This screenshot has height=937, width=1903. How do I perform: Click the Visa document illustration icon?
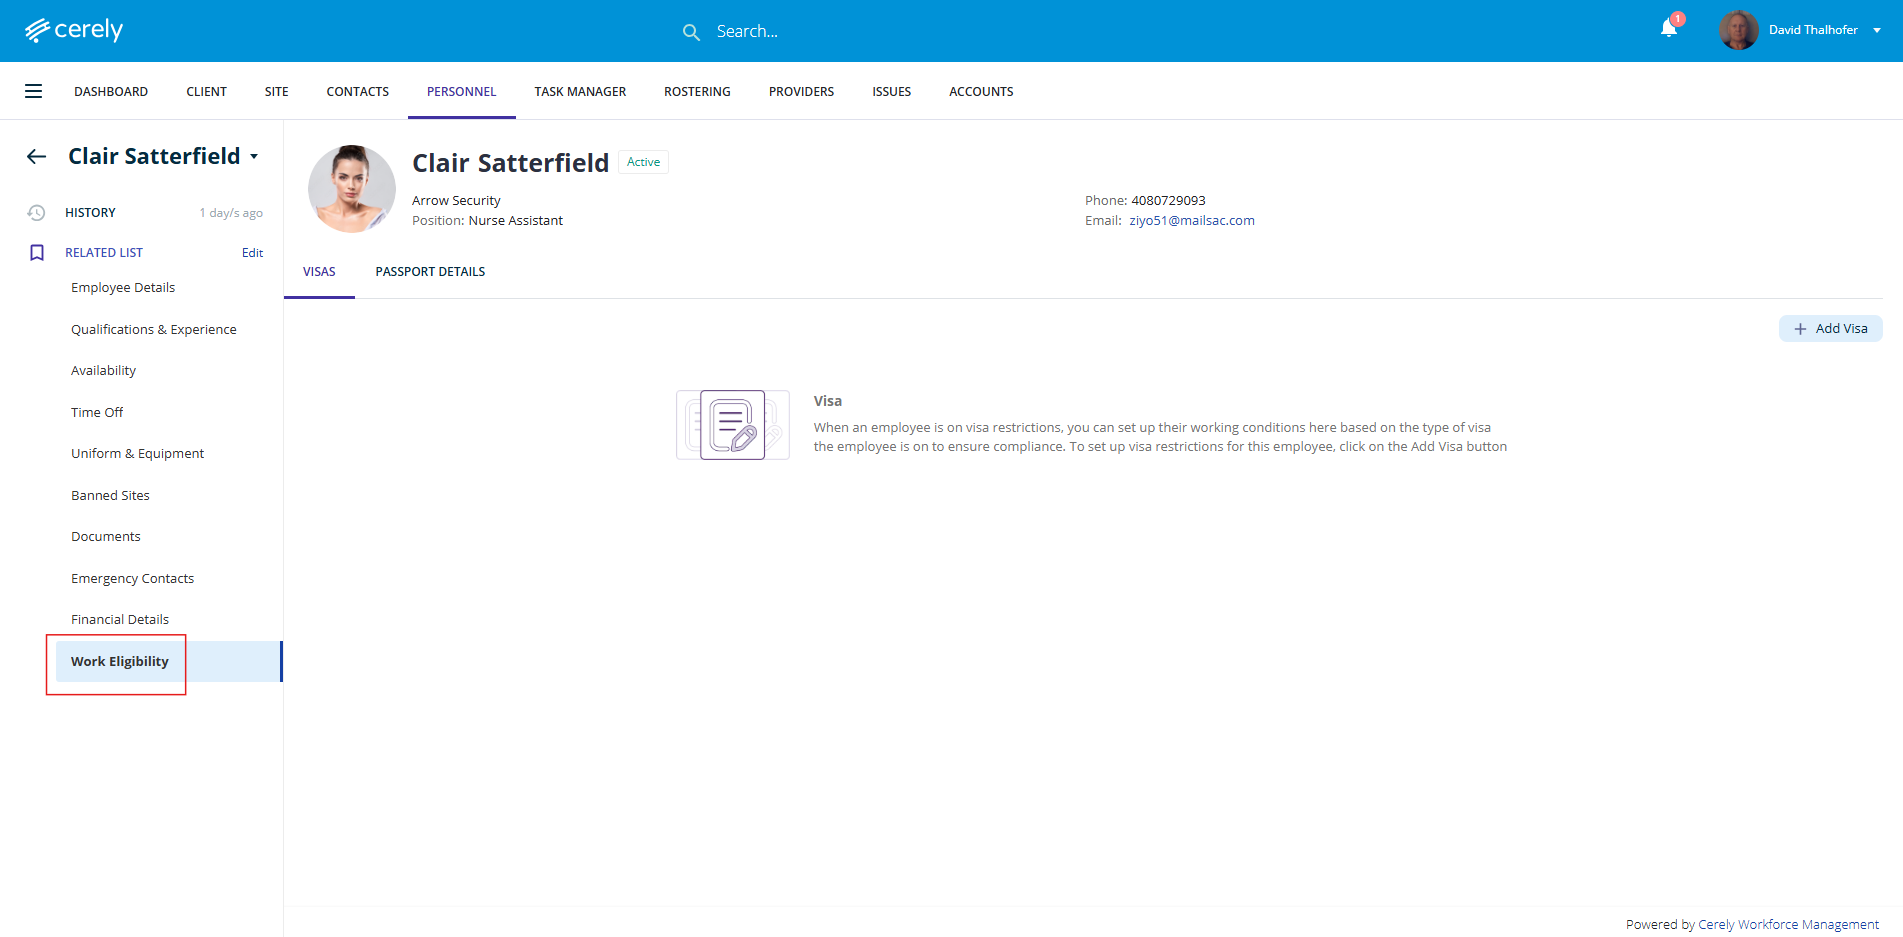pyautogui.click(x=732, y=425)
